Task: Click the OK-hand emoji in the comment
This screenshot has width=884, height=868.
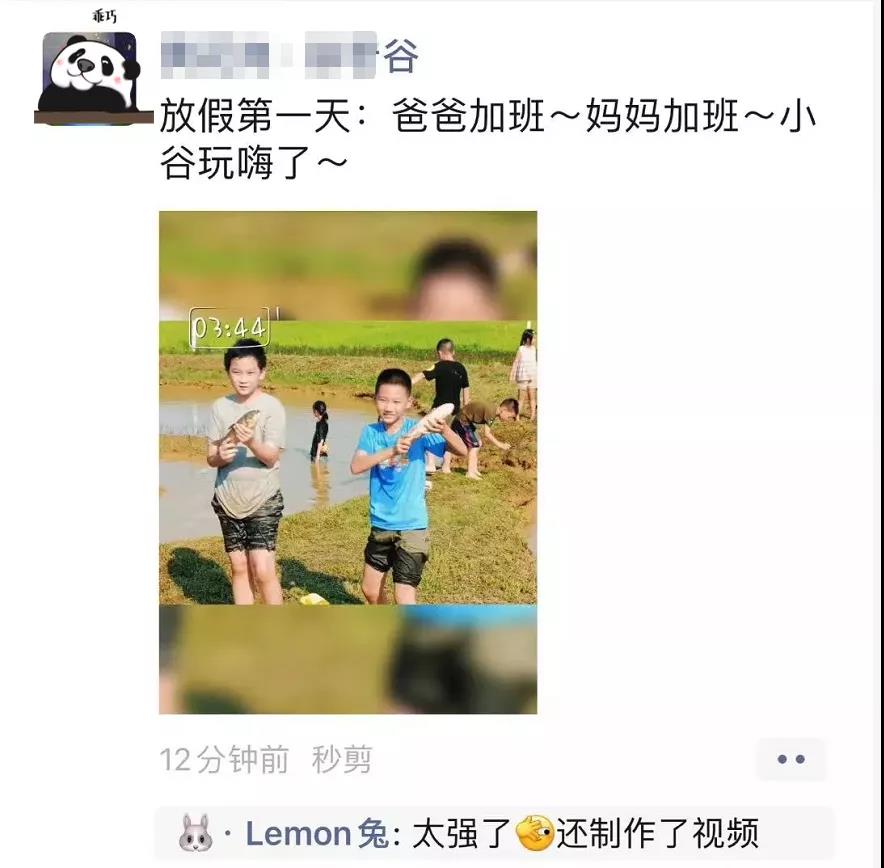Action: [535, 833]
